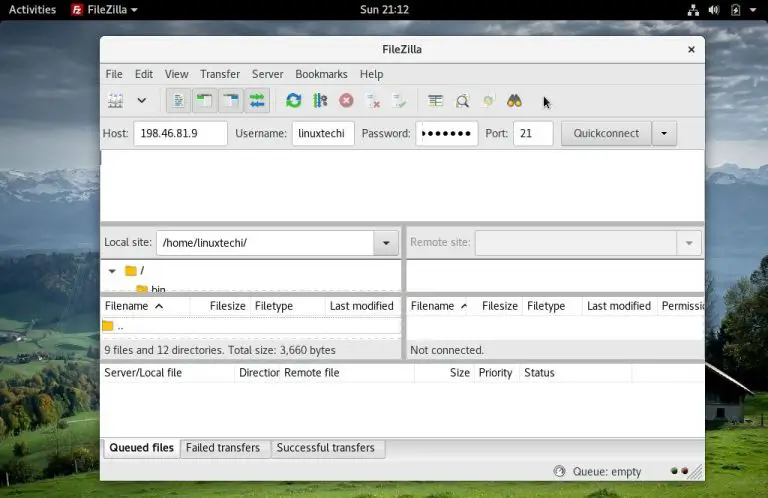Open the FileZilla application menu in top bar
This screenshot has height=498, width=768.
click(104, 9)
